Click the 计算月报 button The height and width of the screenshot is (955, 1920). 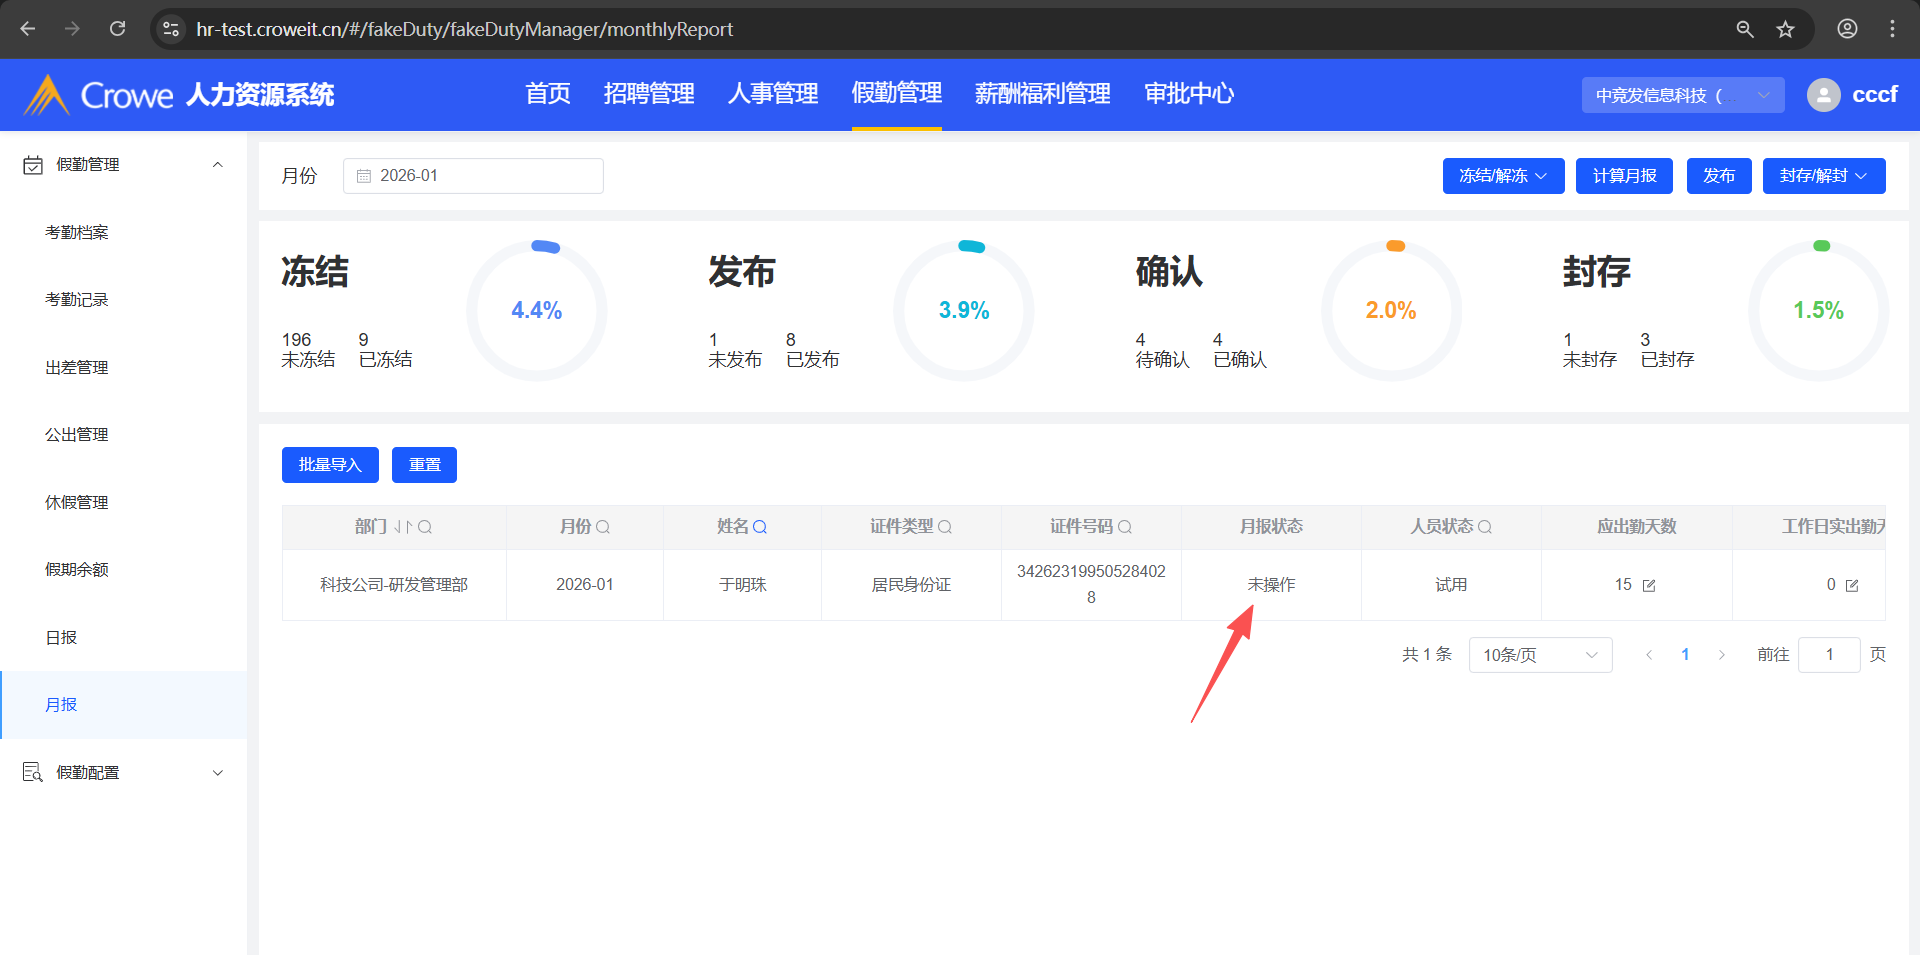coord(1623,176)
